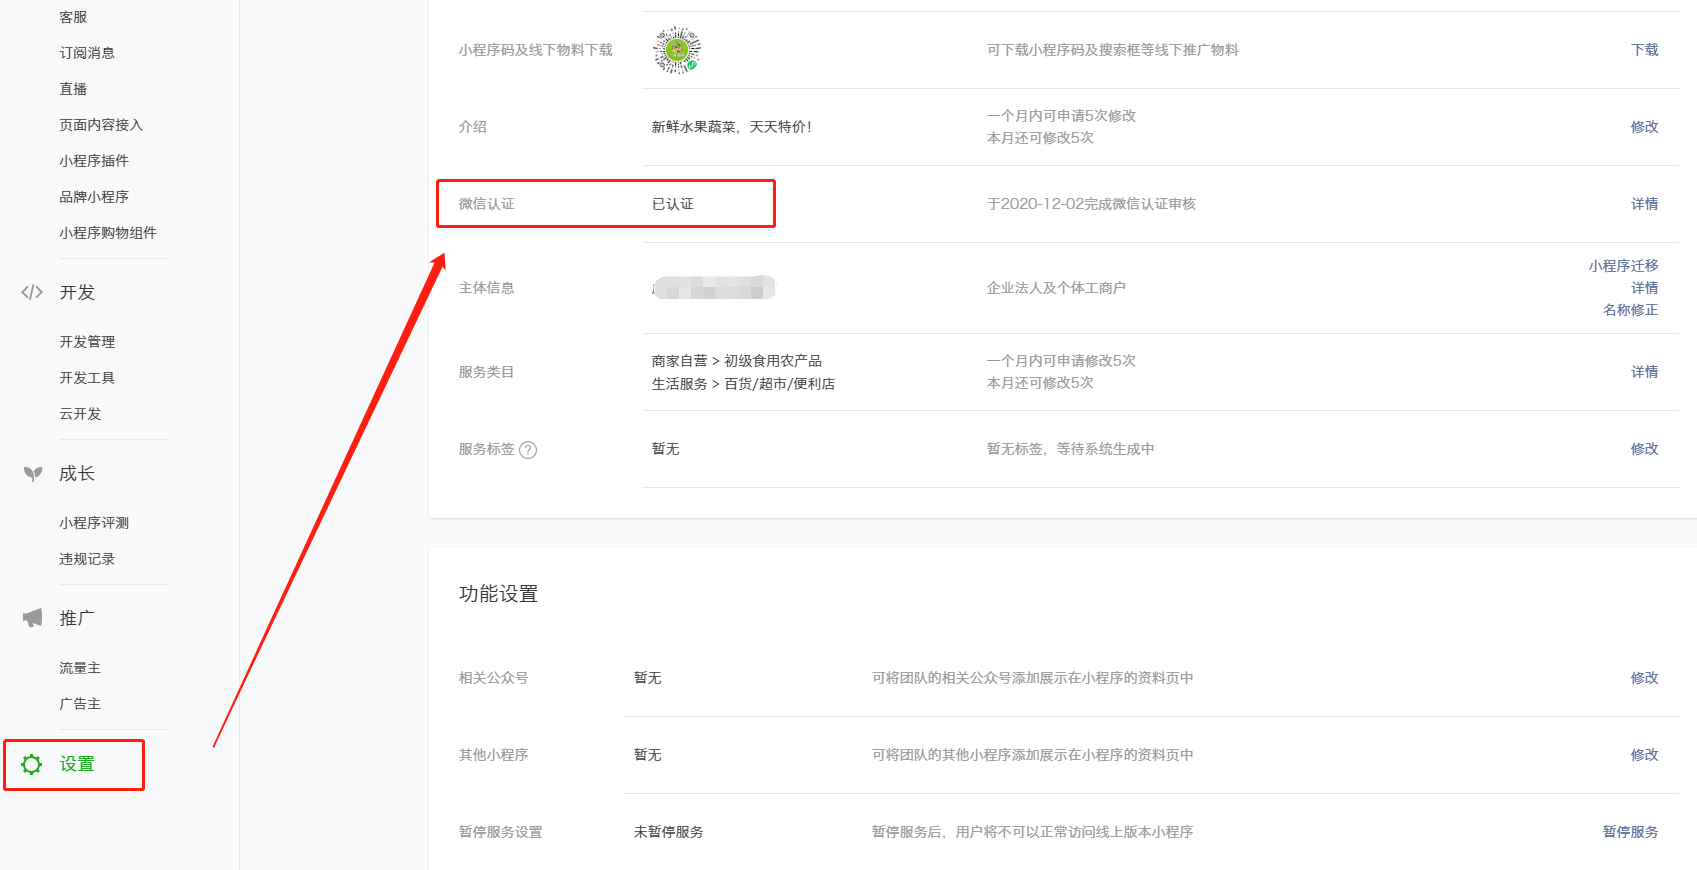This screenshot has width=1697, height=870.
Task: Click the 未暂停服务 status text
Action: (x=669, y=832)
